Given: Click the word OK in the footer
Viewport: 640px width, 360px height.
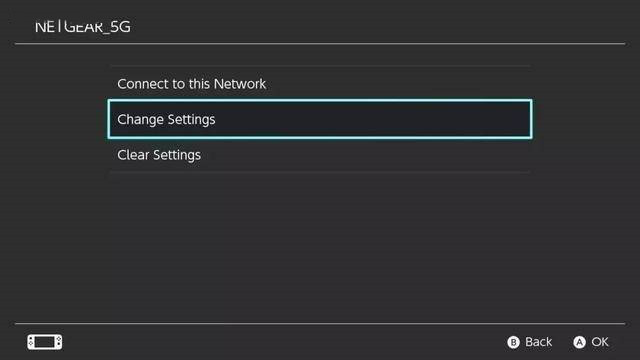Looking at the screenshot, I should click(600, 342).
